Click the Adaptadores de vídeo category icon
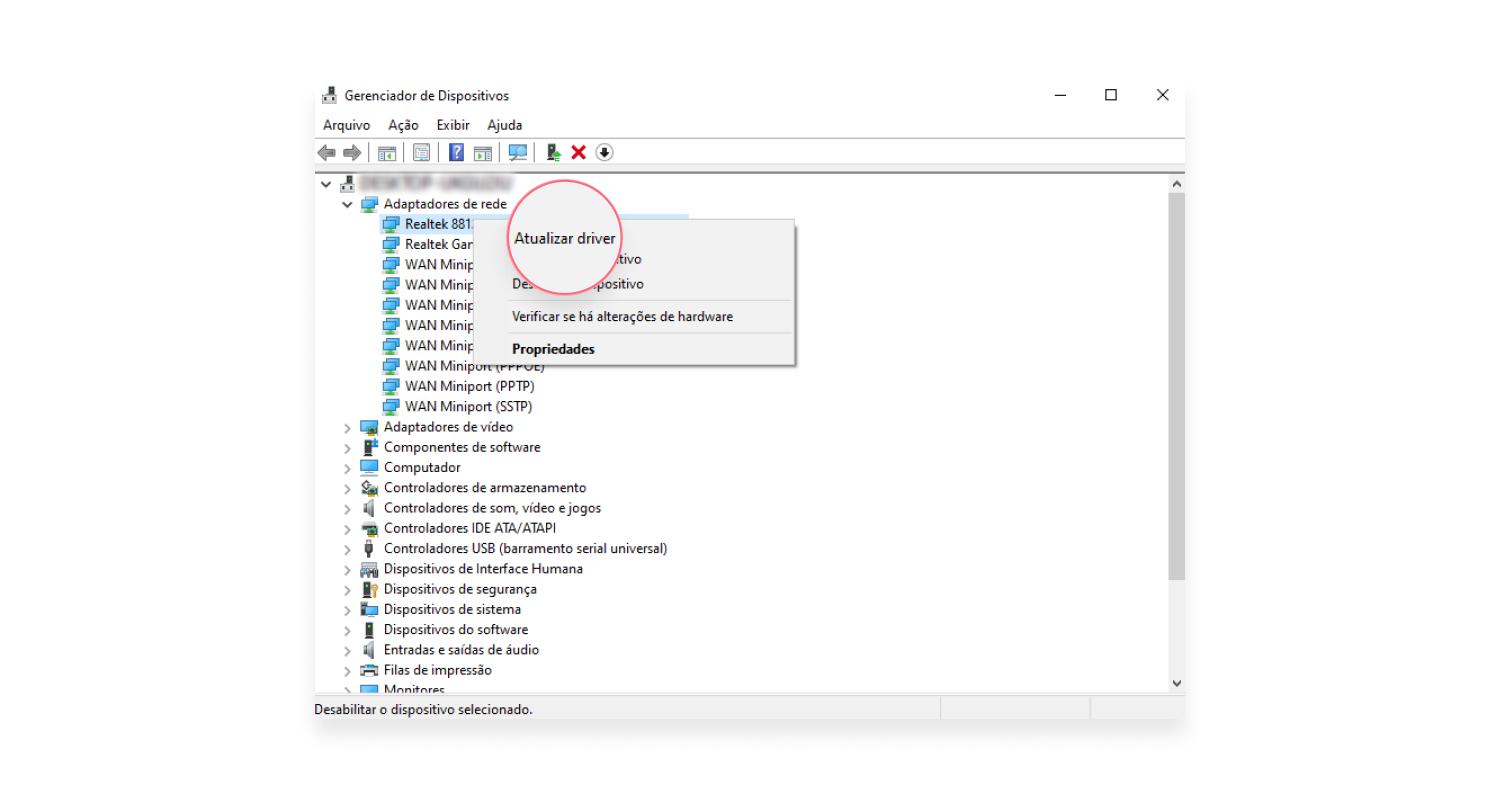 370,427
